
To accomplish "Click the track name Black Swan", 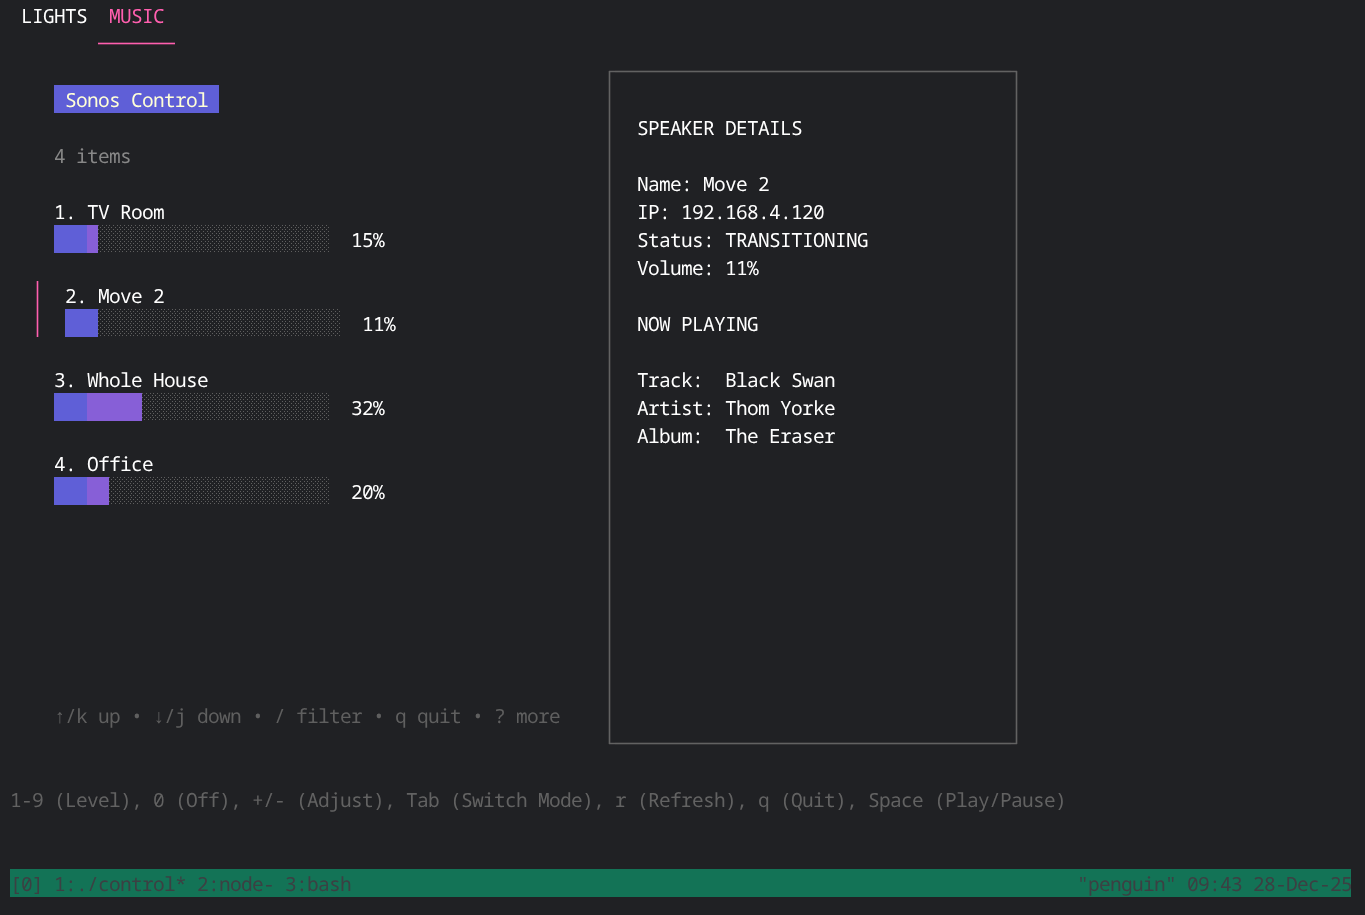I will pos(780,380).
